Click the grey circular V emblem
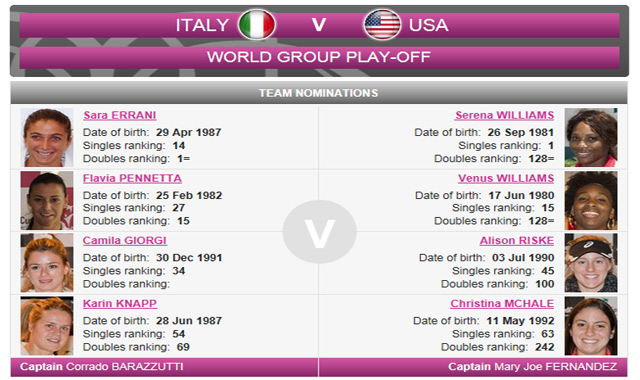 pyautogui.click(x=320, y=232)
